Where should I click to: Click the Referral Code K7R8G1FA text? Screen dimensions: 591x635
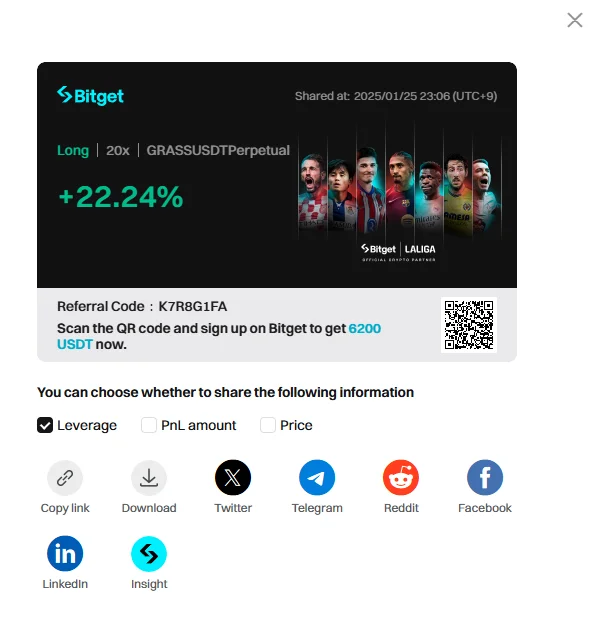[x=142, y=307]
